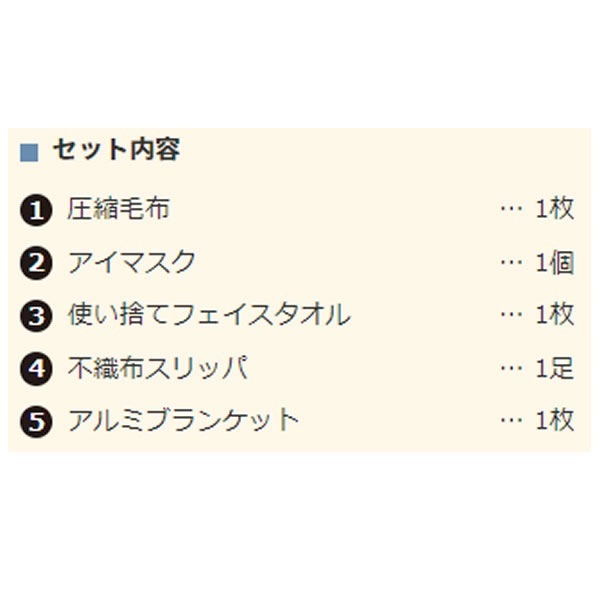
Task: Click the 1個 quantity for アイマスク
Action: tap(555, 262)
